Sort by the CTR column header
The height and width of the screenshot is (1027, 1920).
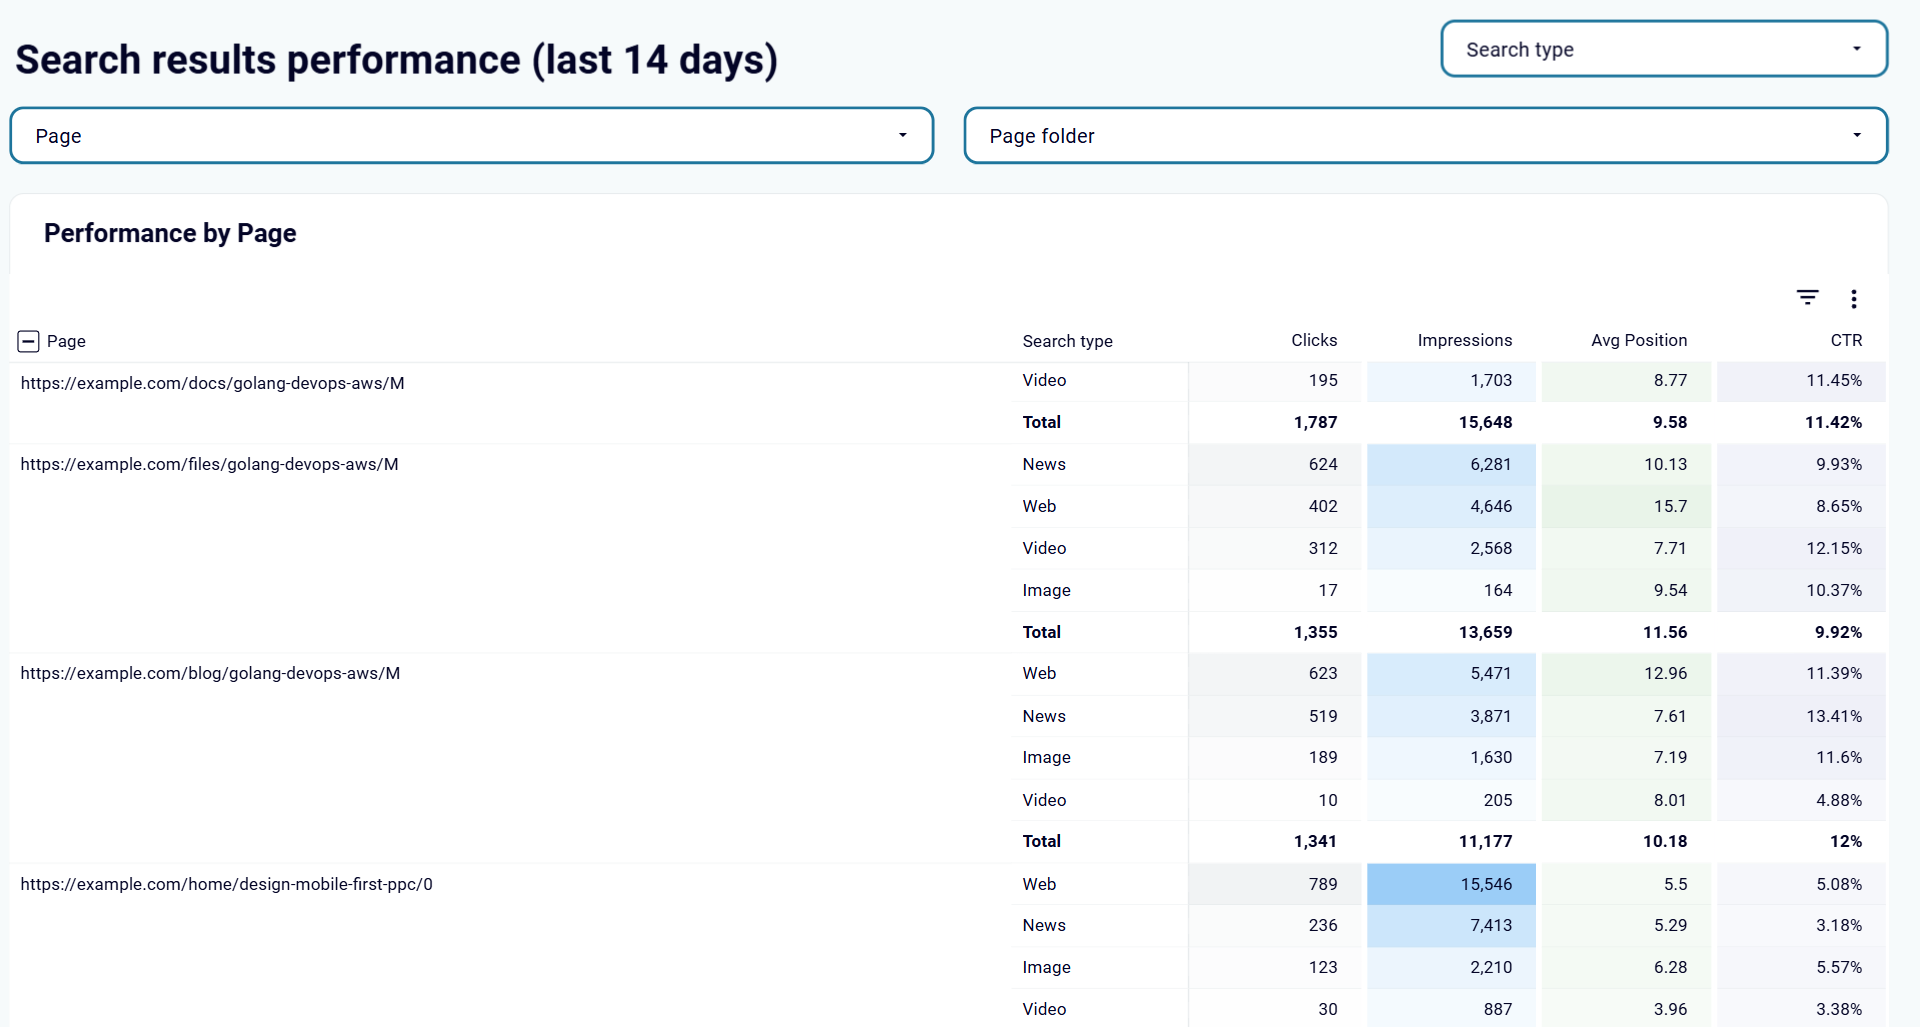(1846, 340)
